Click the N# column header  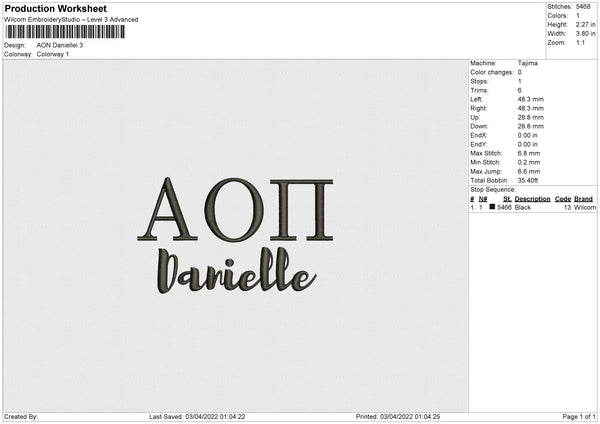pyautogui.click(x=483, y=199)
